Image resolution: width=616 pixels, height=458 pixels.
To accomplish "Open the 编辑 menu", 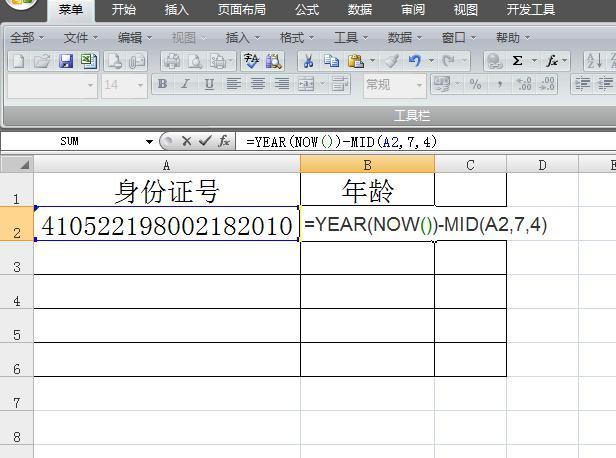I will pyautogui.click(x=135, y=38).
